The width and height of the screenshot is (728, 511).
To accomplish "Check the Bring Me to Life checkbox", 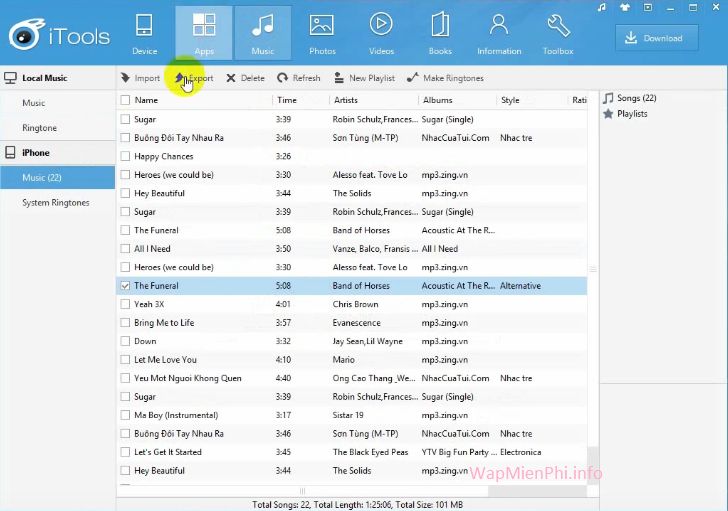I will coord(125,323).
